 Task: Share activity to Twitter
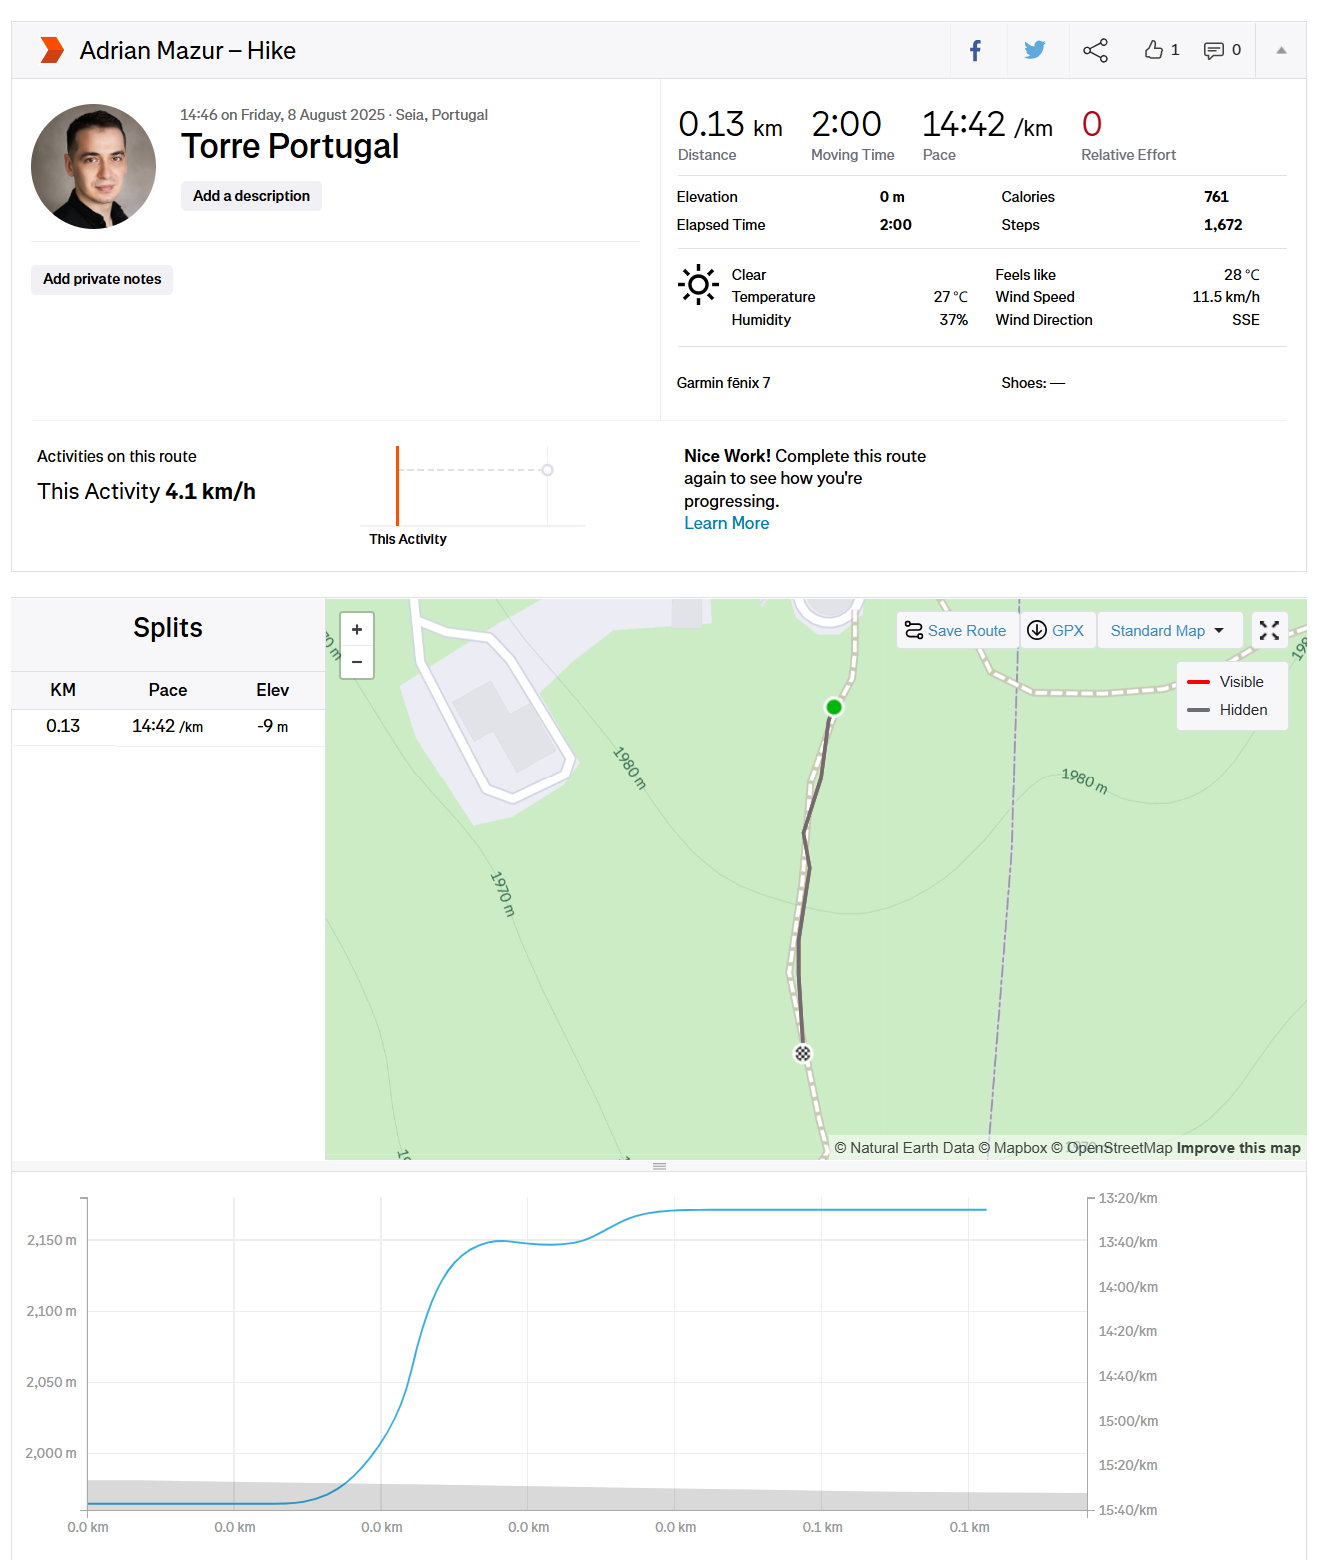pyautogui.click(x=1034, y=50)
